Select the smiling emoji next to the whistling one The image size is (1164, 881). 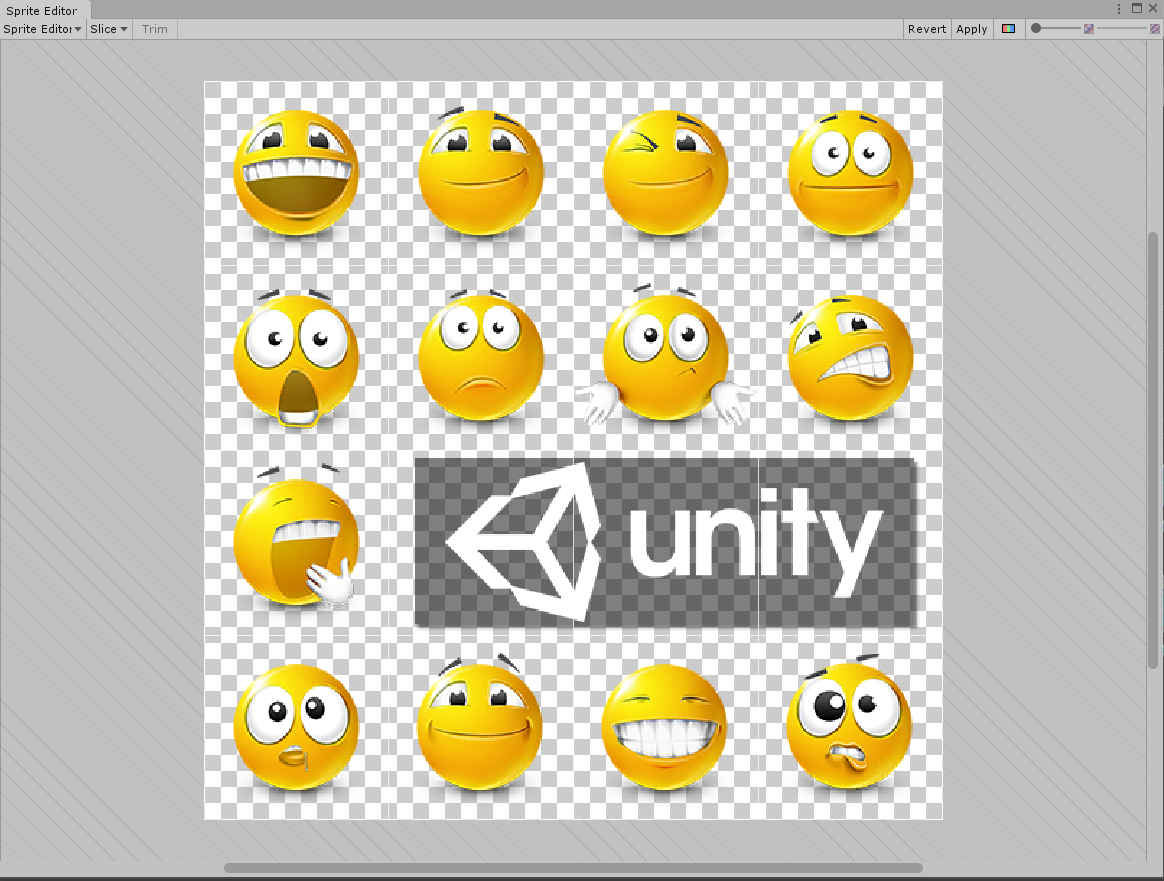point(480,722)
